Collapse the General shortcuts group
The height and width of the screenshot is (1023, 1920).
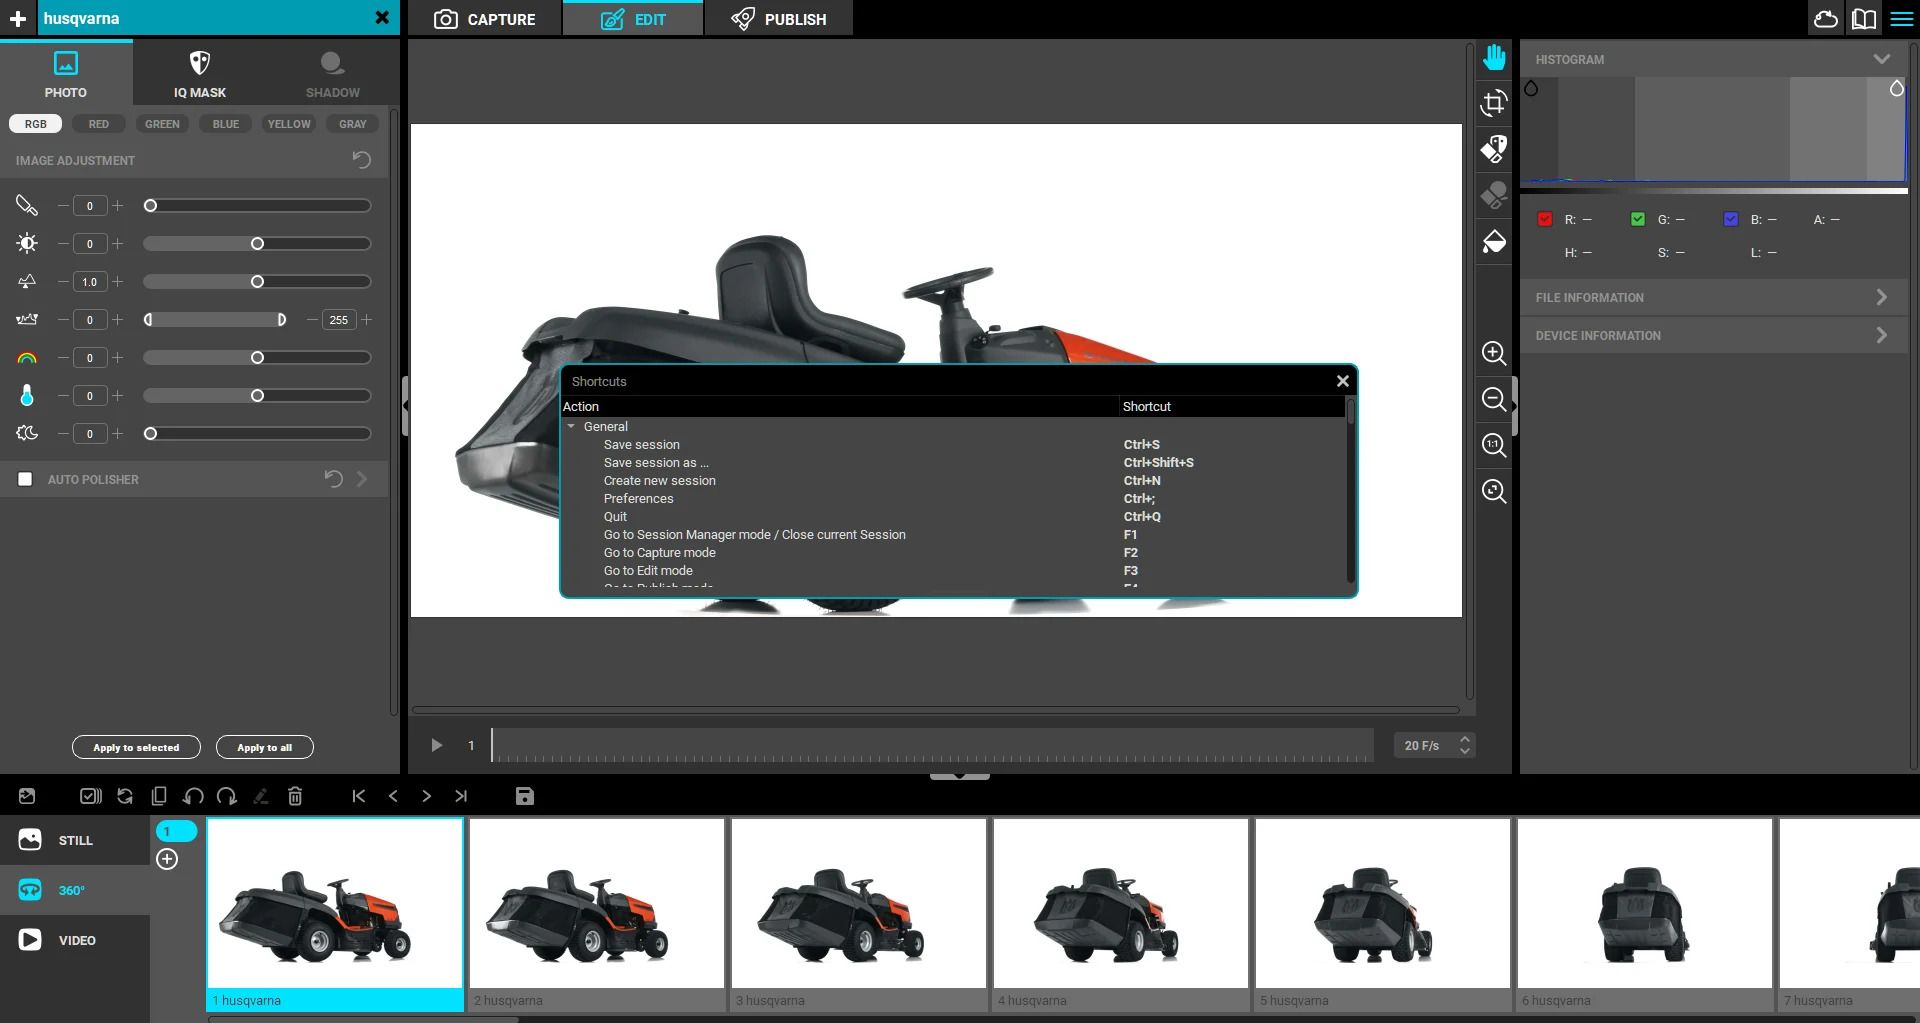(572, 426)
